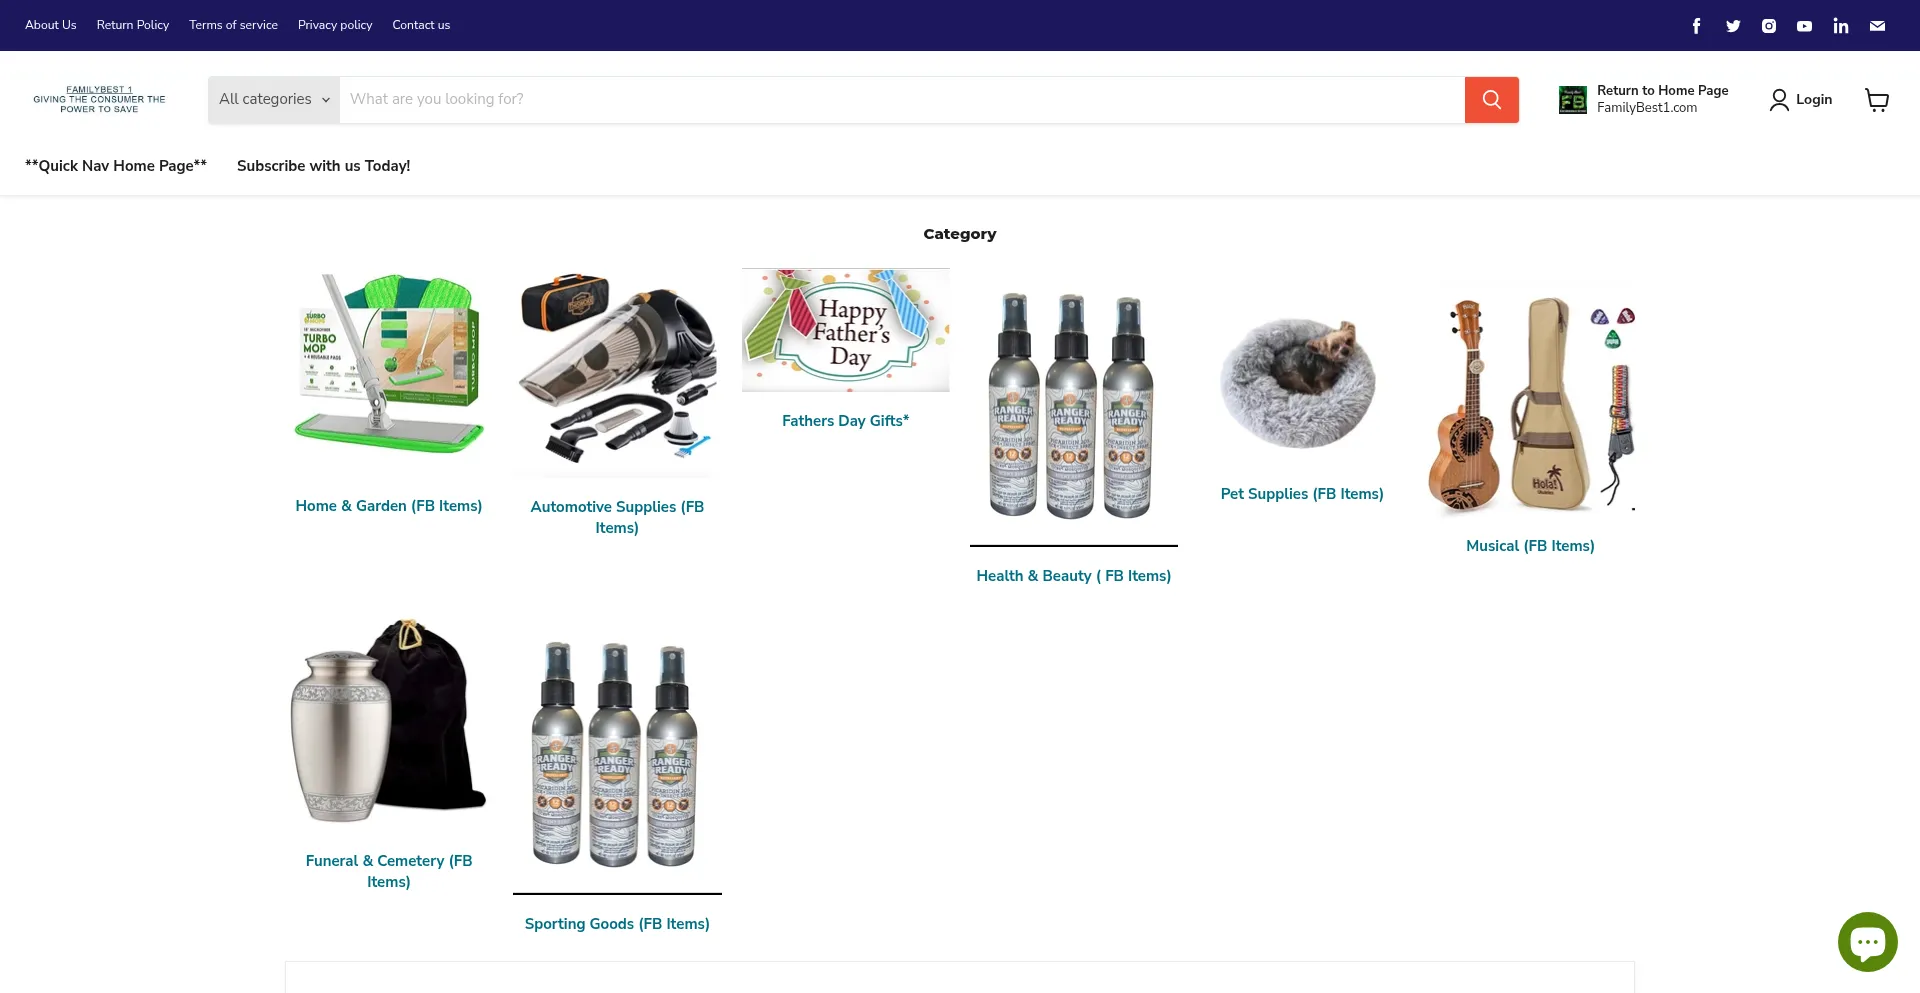The width and height of the screenshot is (1920, 993).
Task: Open the Twitter social icon
Action: 1733,26
